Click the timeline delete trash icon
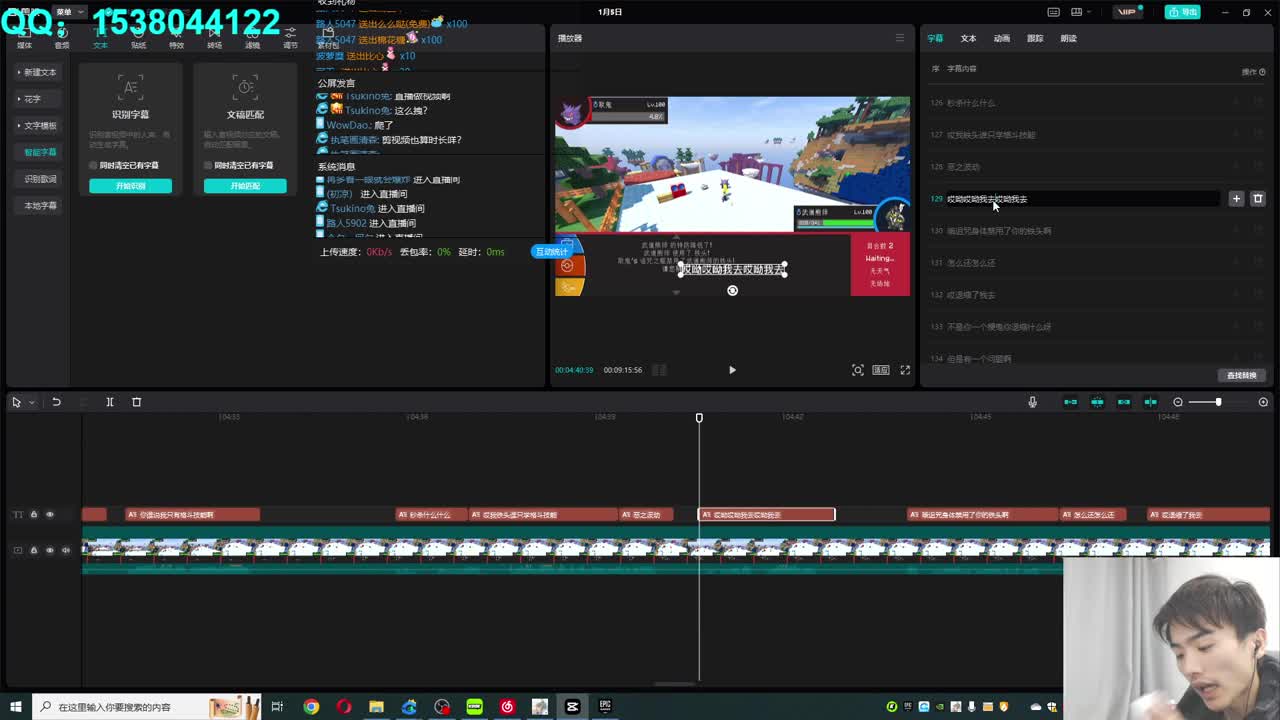 (x=137, y=402)
